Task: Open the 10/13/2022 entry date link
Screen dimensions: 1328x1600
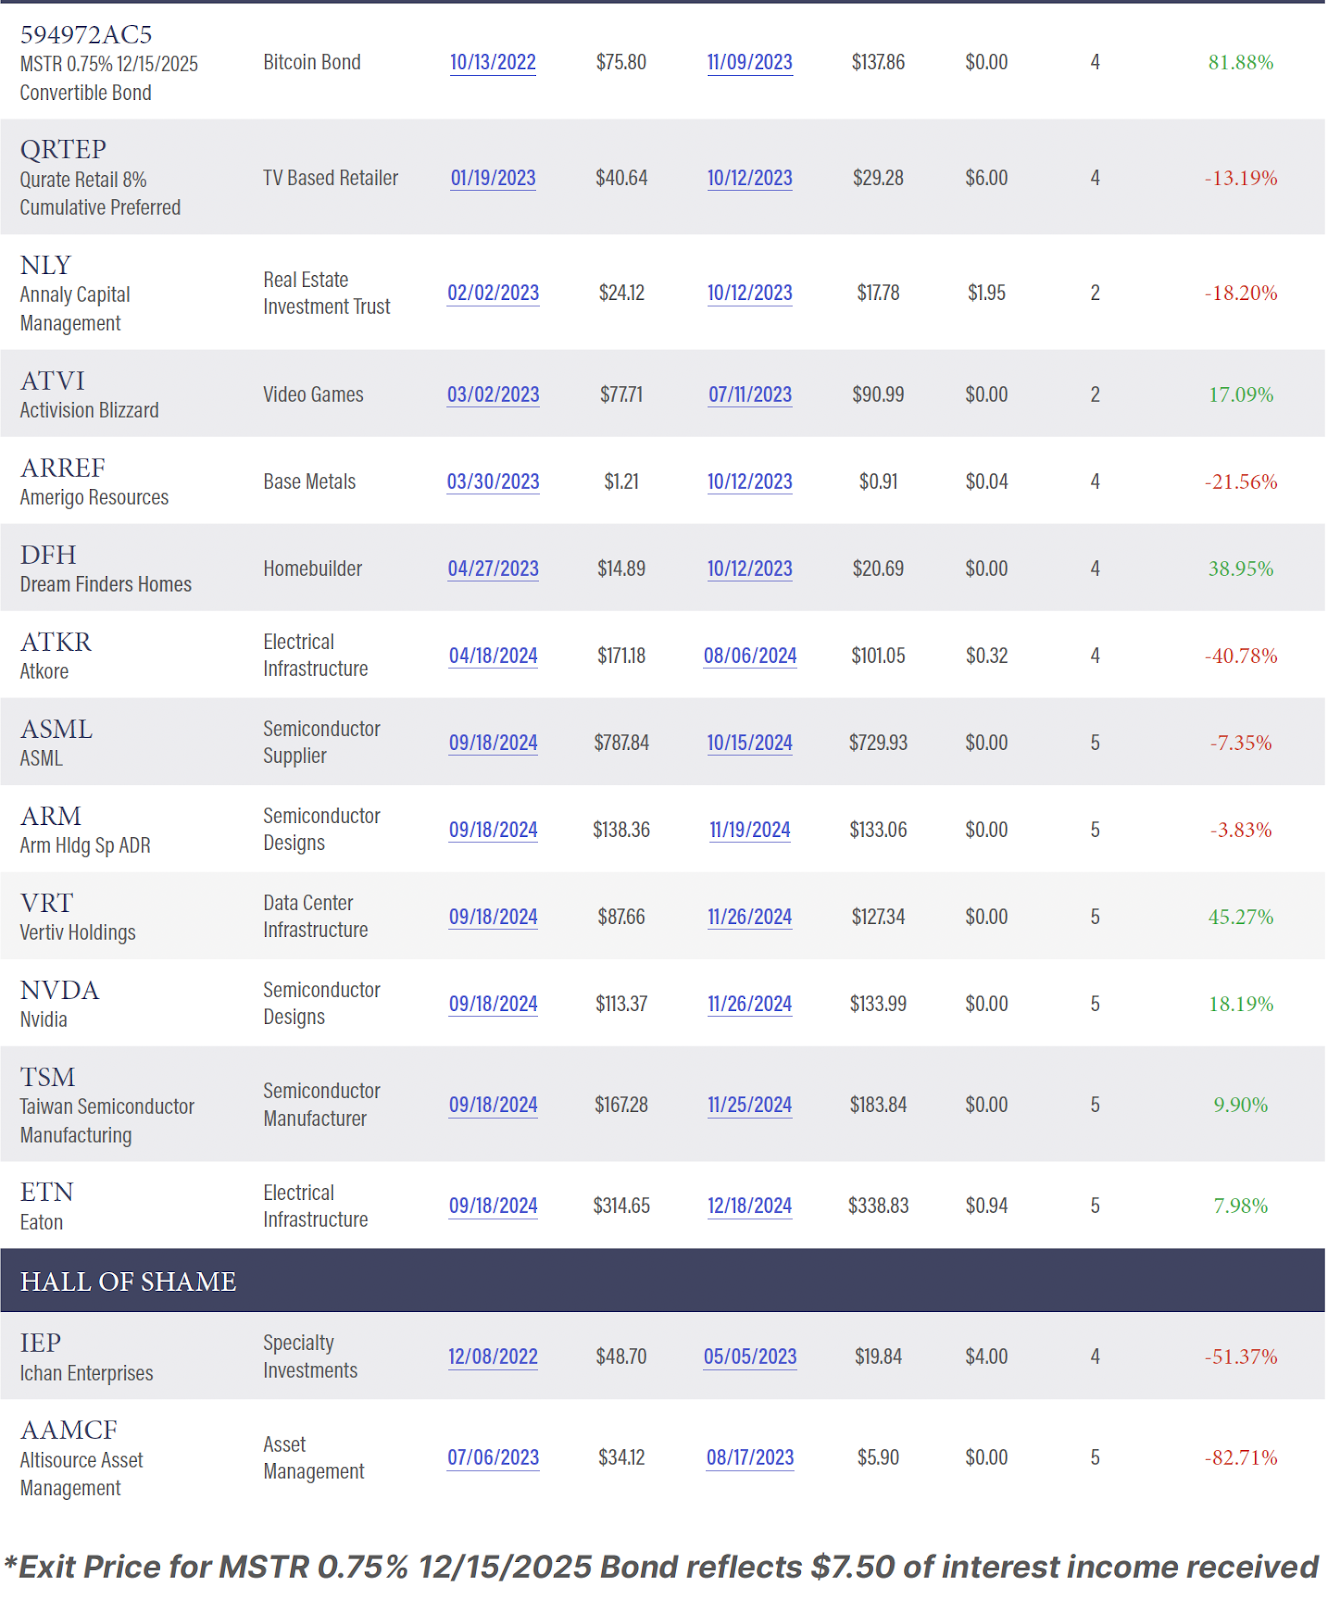Action: pyautogui.click(x=493, y=62)
